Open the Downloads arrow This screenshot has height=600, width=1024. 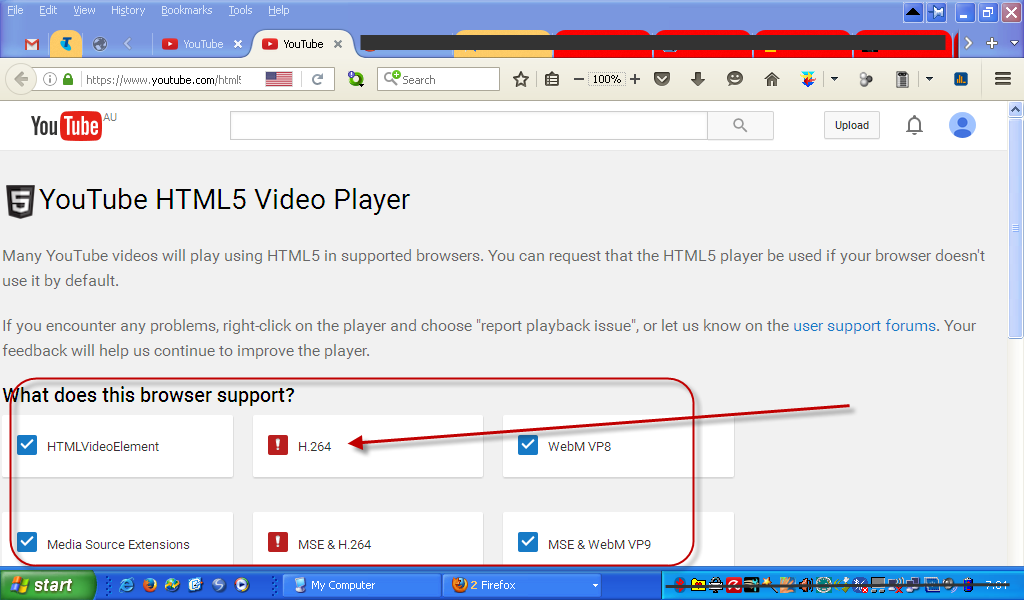tap(697, 80)
